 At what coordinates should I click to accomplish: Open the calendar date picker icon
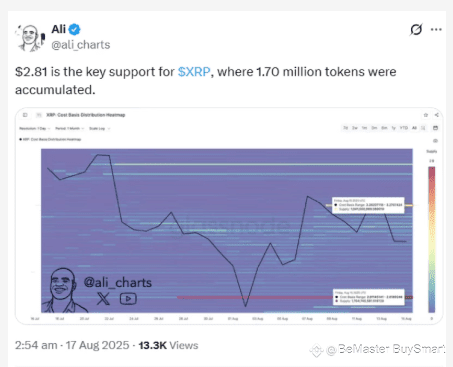click(435, 128)
